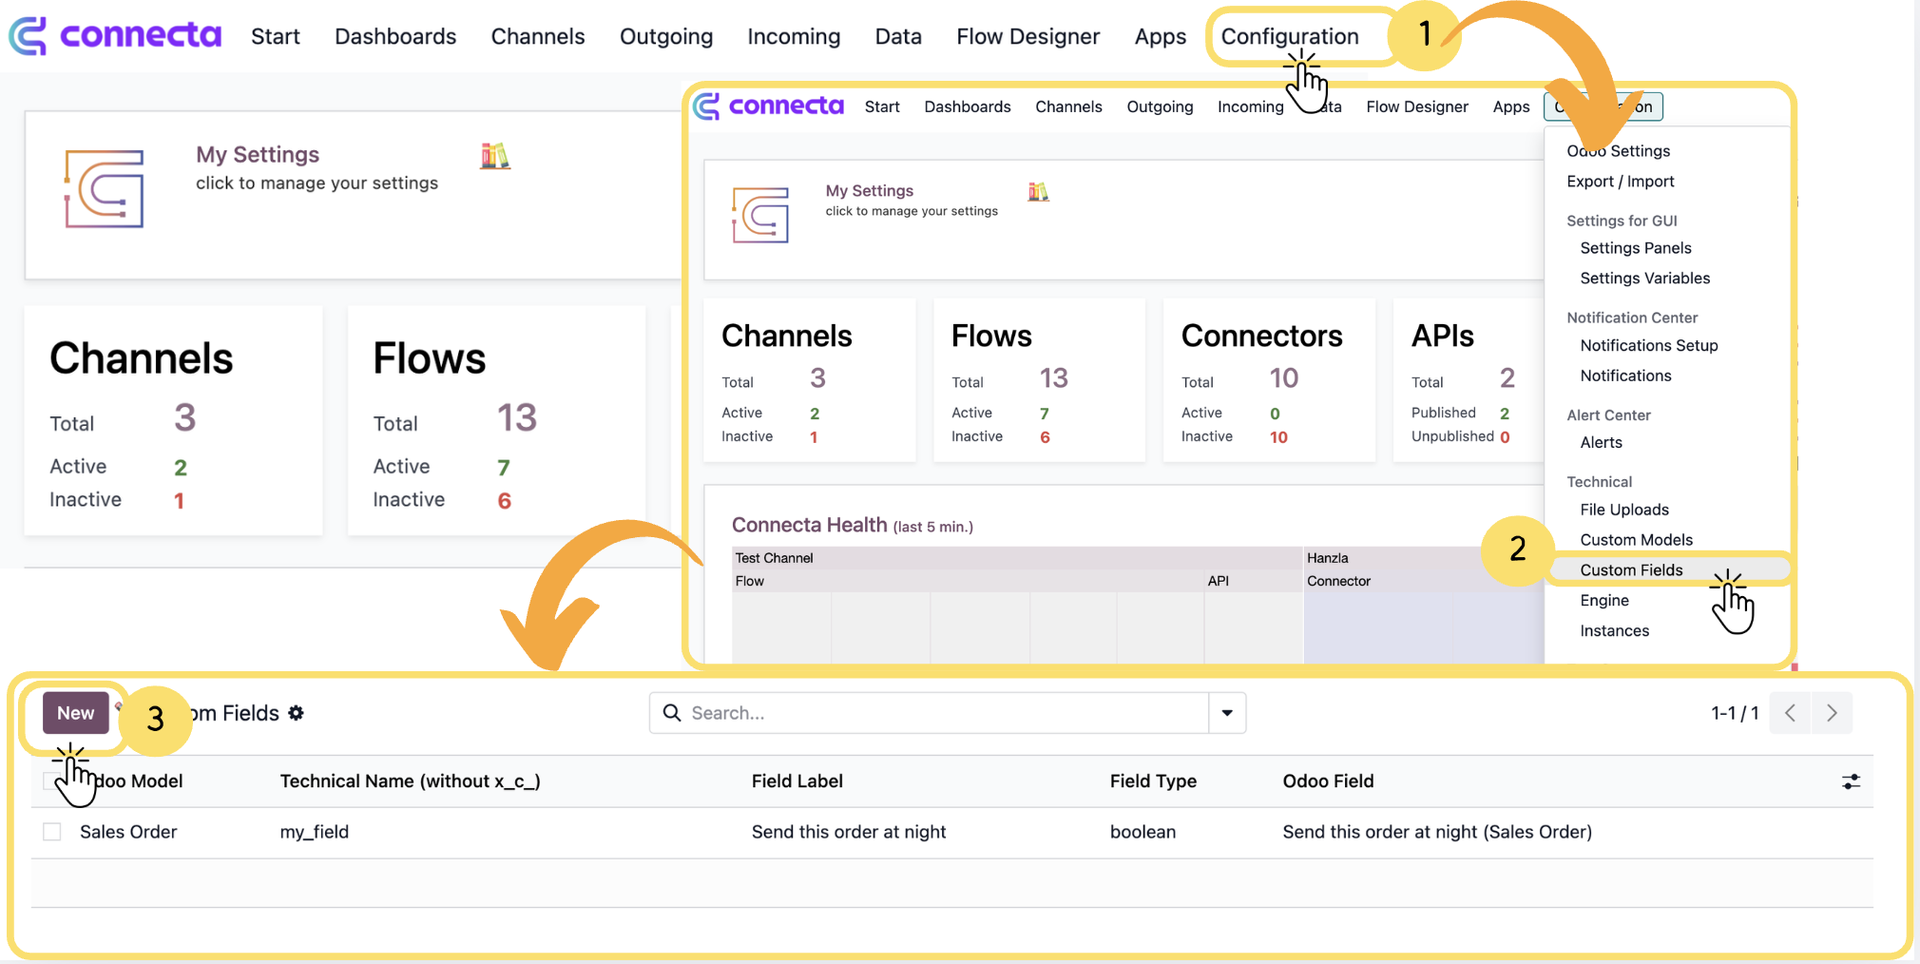Choose Engine from the Configuration dropdown
1920x964 pixels.
coord(1604,600)
